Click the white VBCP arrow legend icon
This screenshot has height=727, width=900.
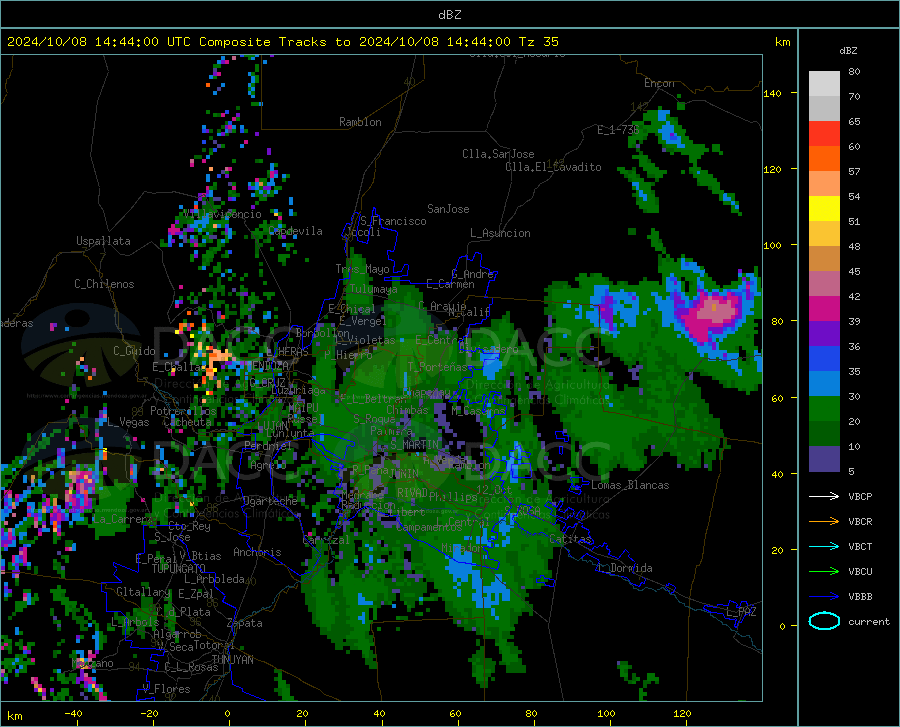824,496
